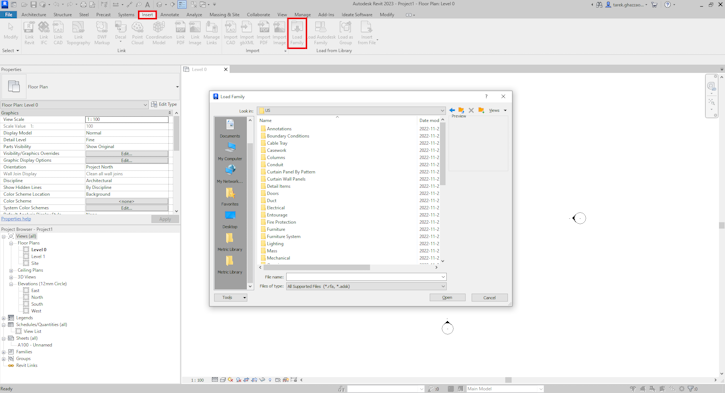Click Load as Group icon
This screenshot has width=725, height=393.
tap(345, 33)
